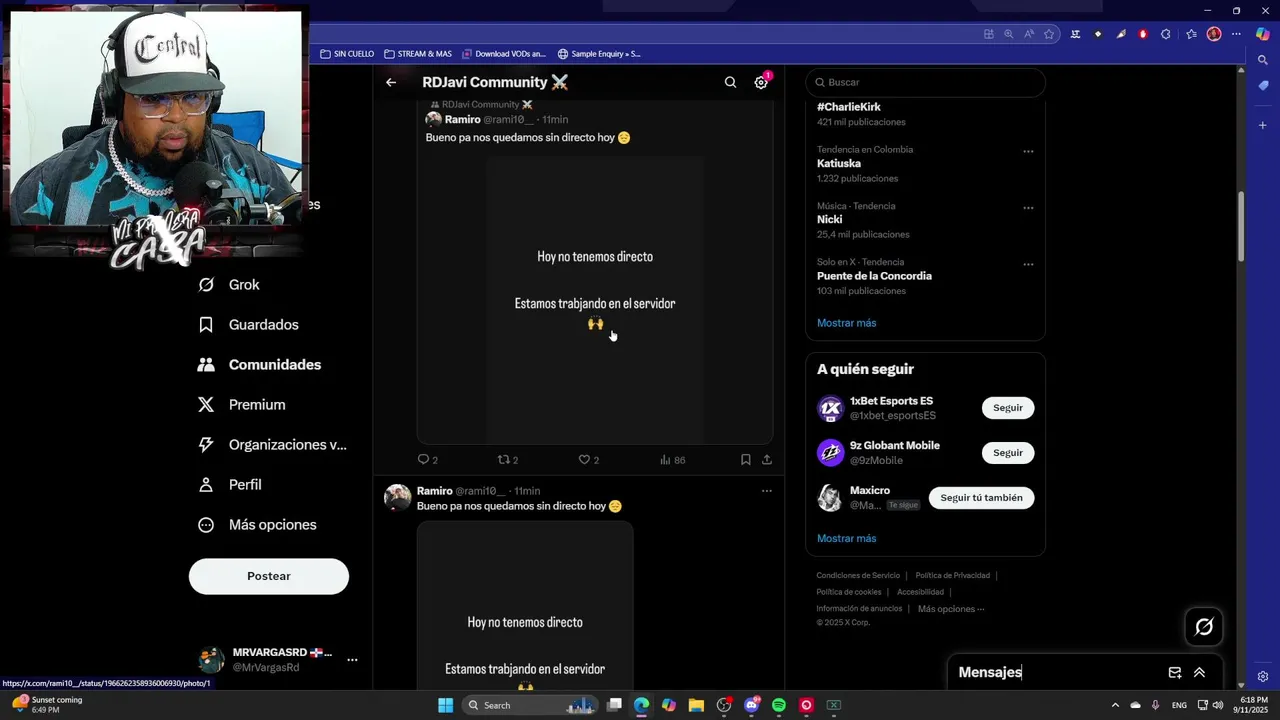Image resolution: width=1280 pixels, height=720 pixels.
Task: Open the Download VODs bookmark
Action: point(504,54)
